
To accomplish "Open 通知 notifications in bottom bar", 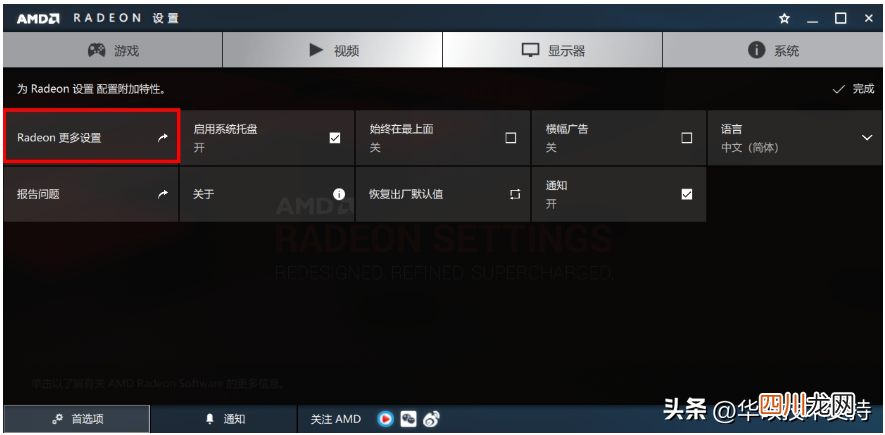I will coord(224,419).
